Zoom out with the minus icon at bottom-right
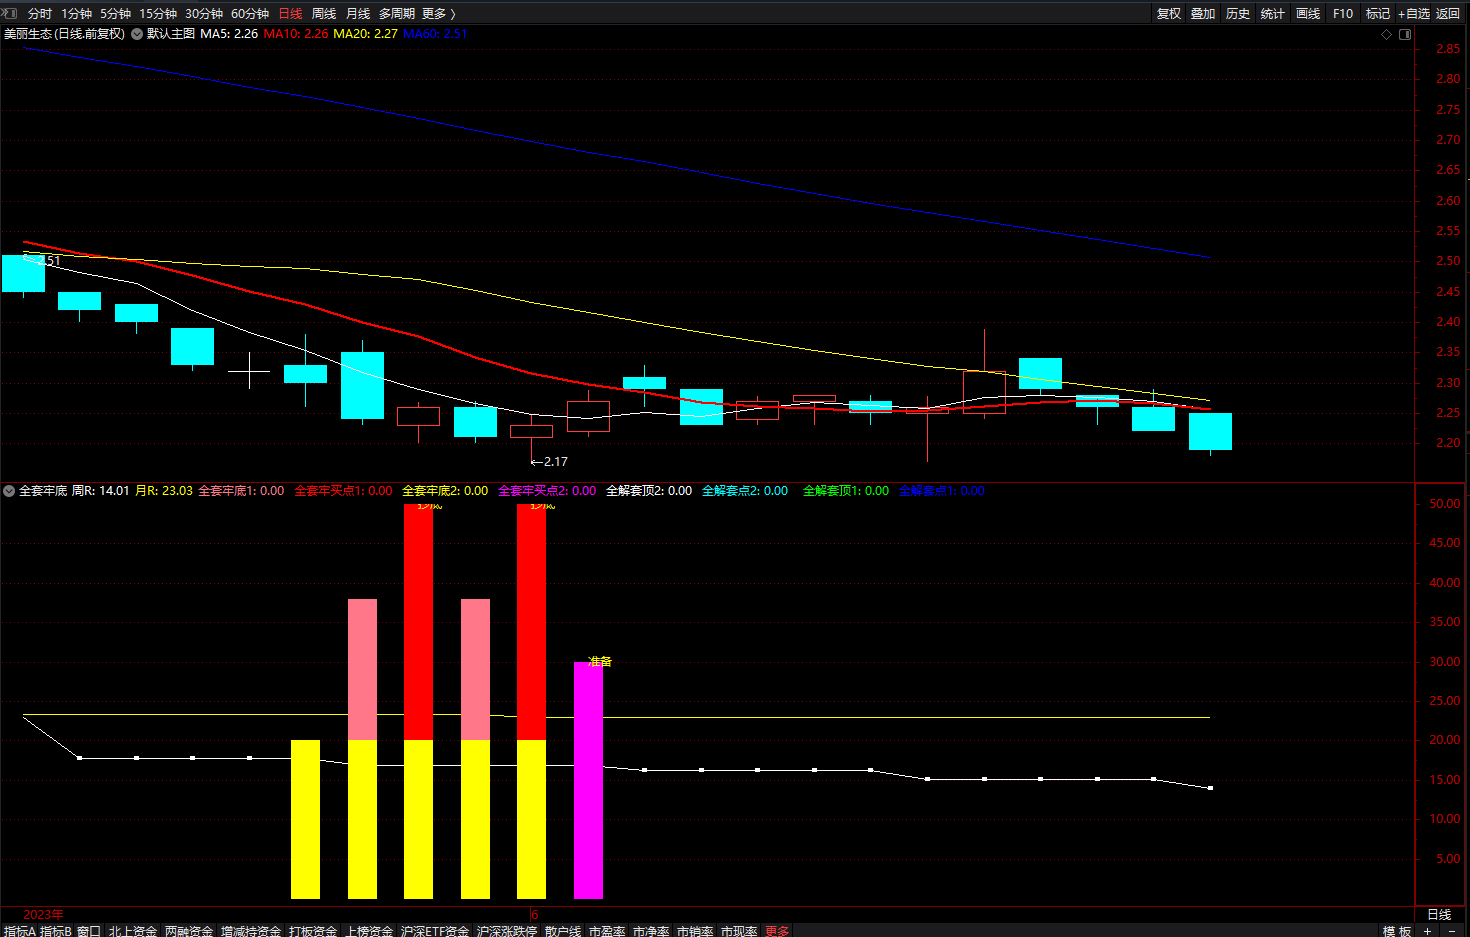 point(1452,931)
